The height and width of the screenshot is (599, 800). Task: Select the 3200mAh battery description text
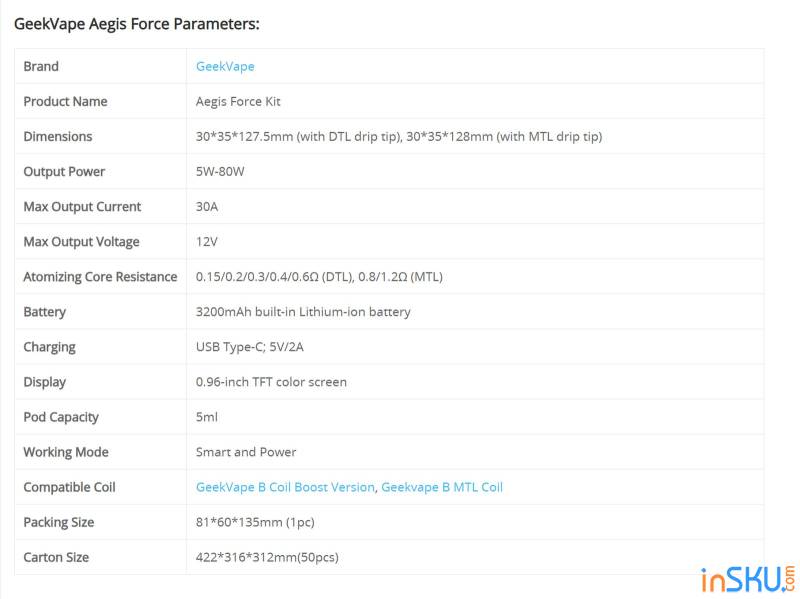303,311
